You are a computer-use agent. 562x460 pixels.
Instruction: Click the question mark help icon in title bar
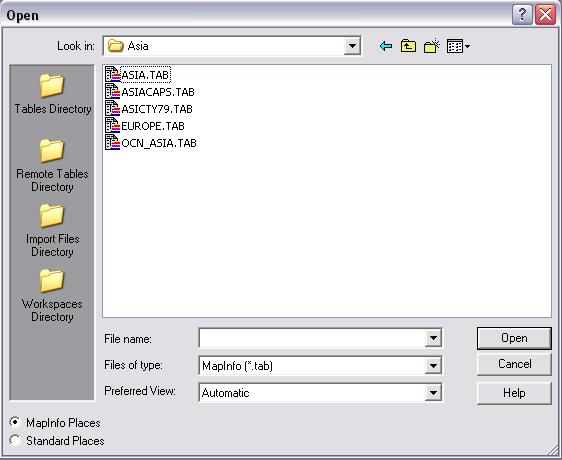point(522,15)
